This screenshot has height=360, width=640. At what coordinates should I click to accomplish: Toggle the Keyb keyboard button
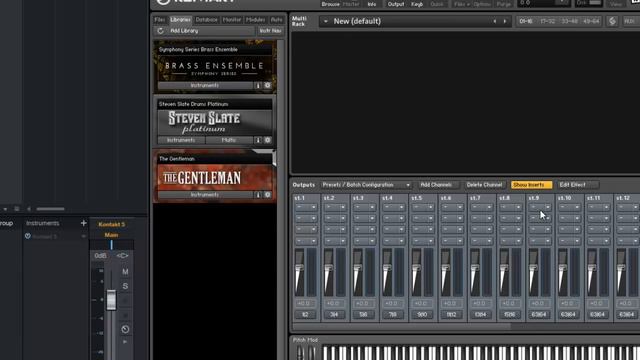coord(417,4)
